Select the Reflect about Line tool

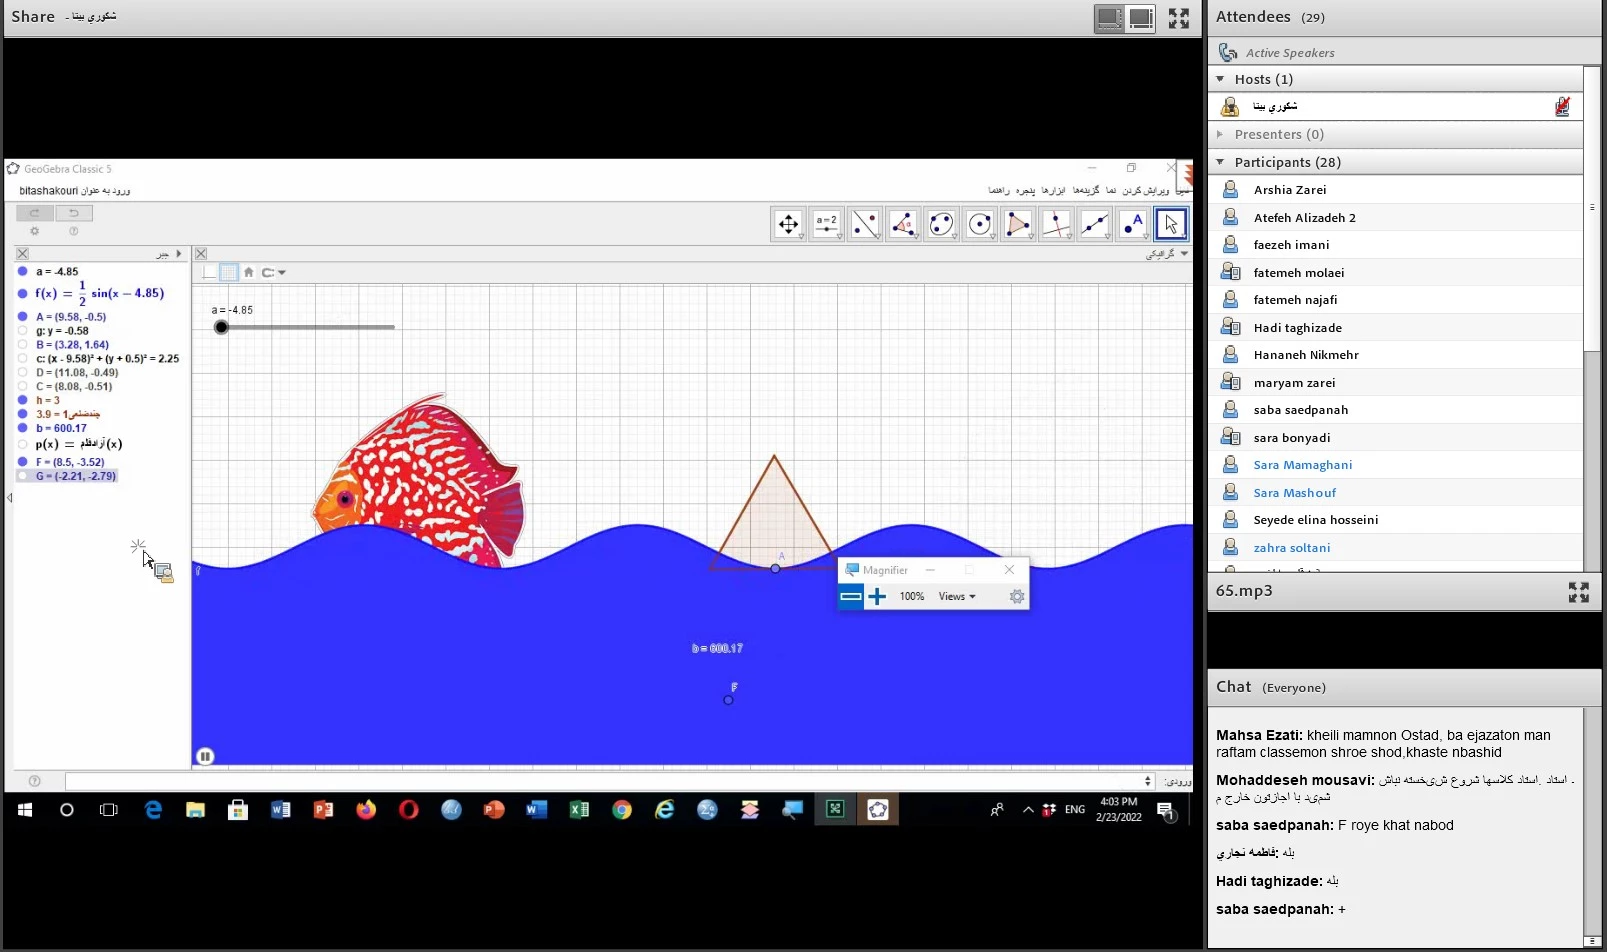click(864, 224)
